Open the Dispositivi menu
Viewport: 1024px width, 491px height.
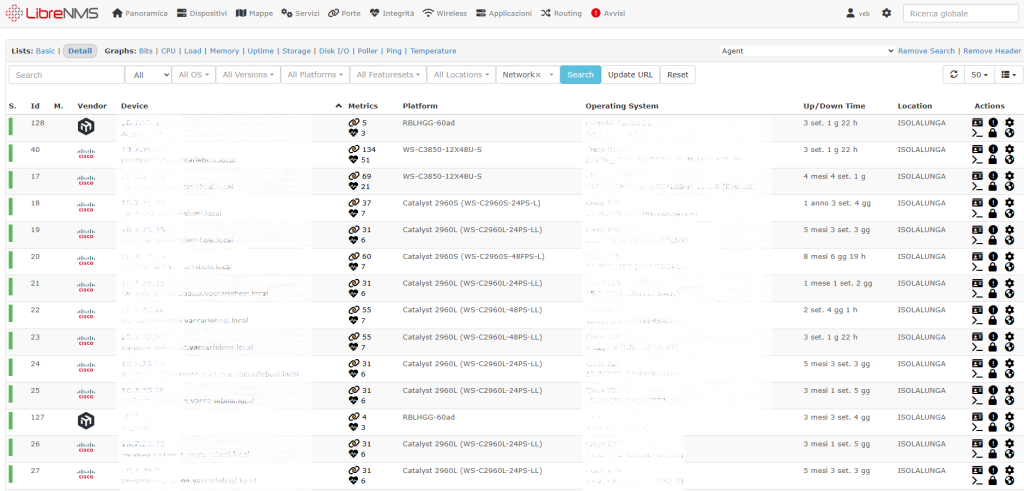(x=202, y=13)
